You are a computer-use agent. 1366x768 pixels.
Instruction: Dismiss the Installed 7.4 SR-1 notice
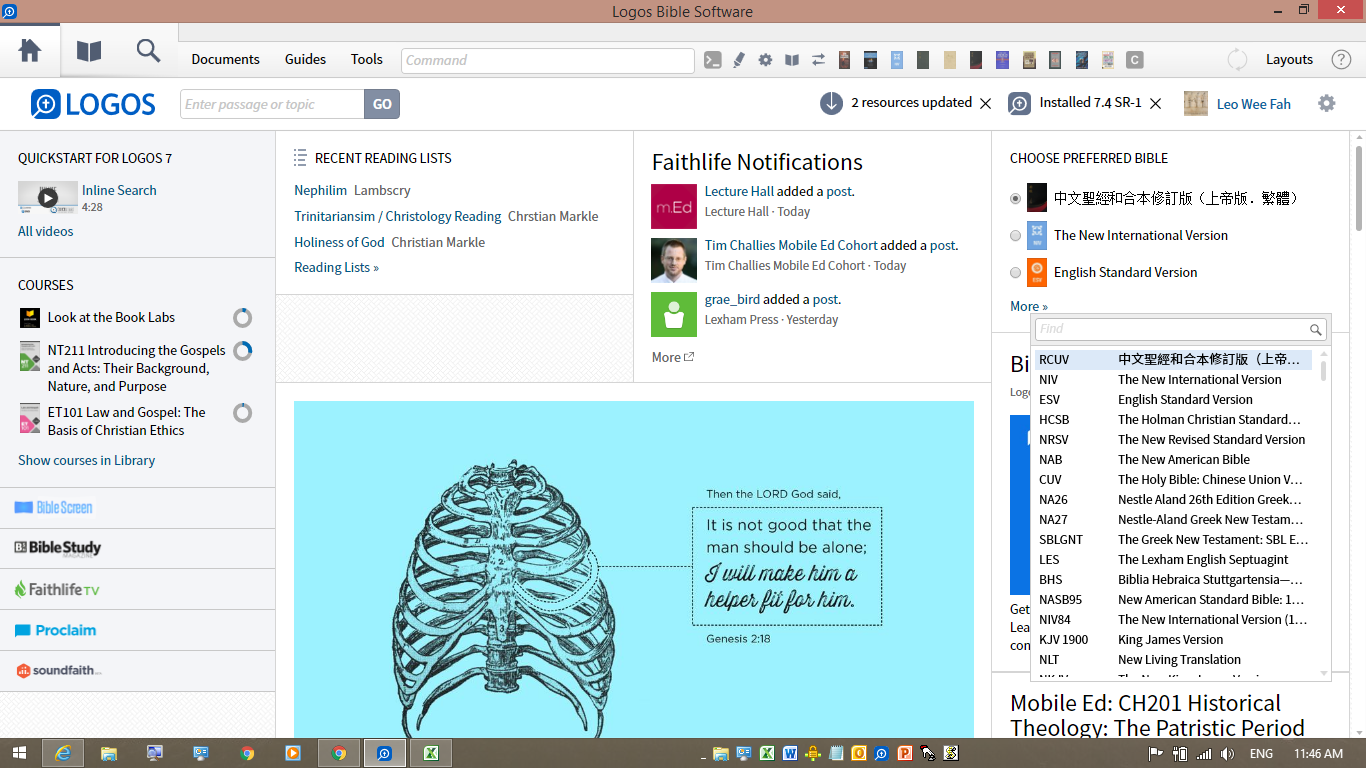1155,104
